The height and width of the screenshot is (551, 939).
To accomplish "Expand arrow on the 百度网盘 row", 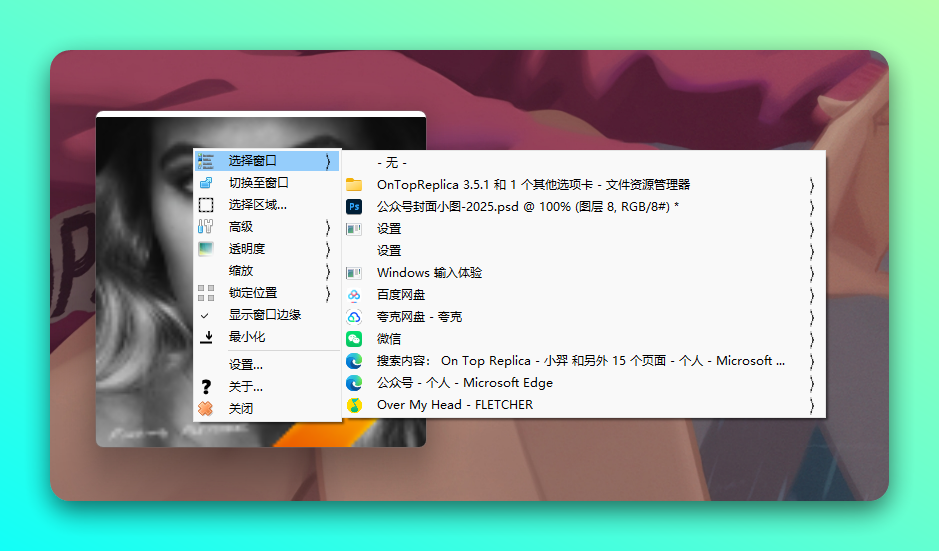I will pos(812,295).
